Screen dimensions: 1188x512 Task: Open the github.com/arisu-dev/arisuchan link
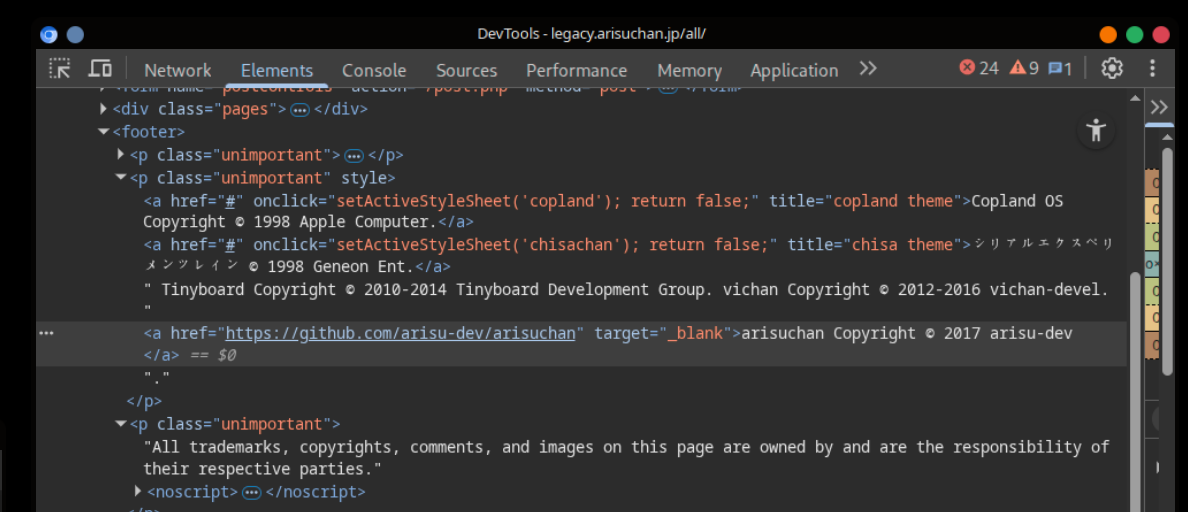pos(400,333)
